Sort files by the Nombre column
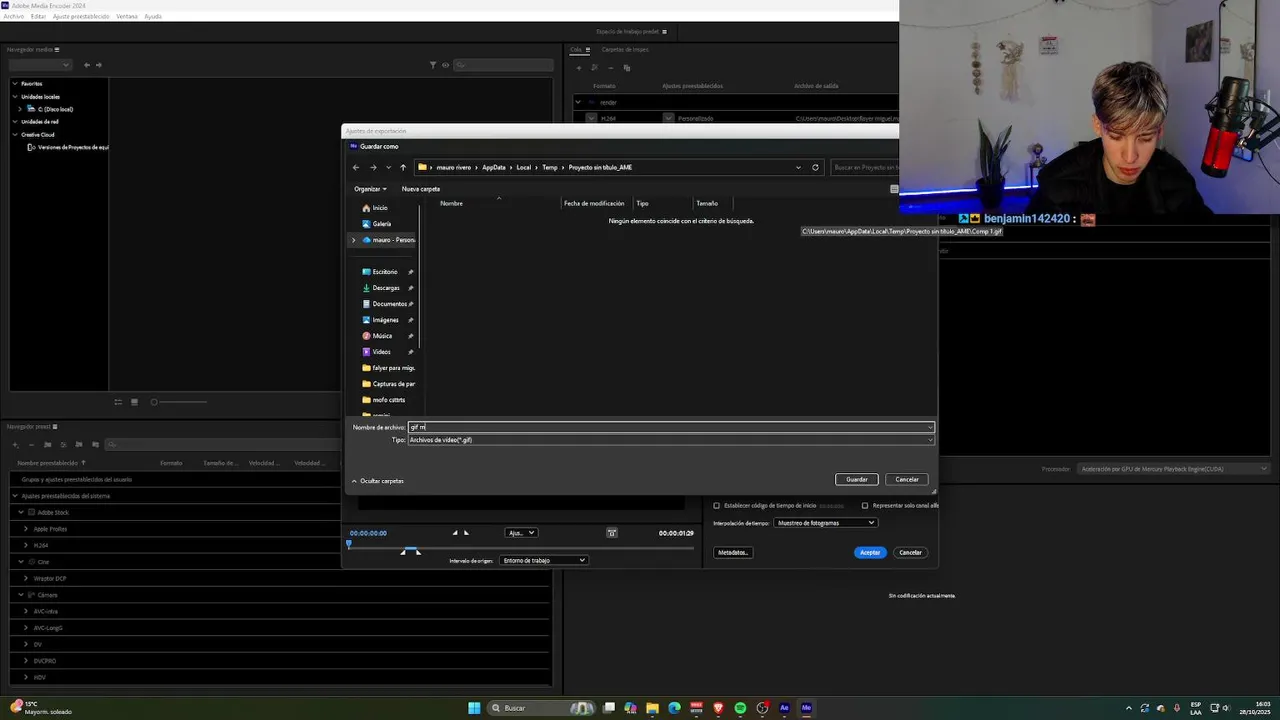Image resolution: width=1280 pixels, height=720 pixels. pyautogui.click(x=451, y=203)
